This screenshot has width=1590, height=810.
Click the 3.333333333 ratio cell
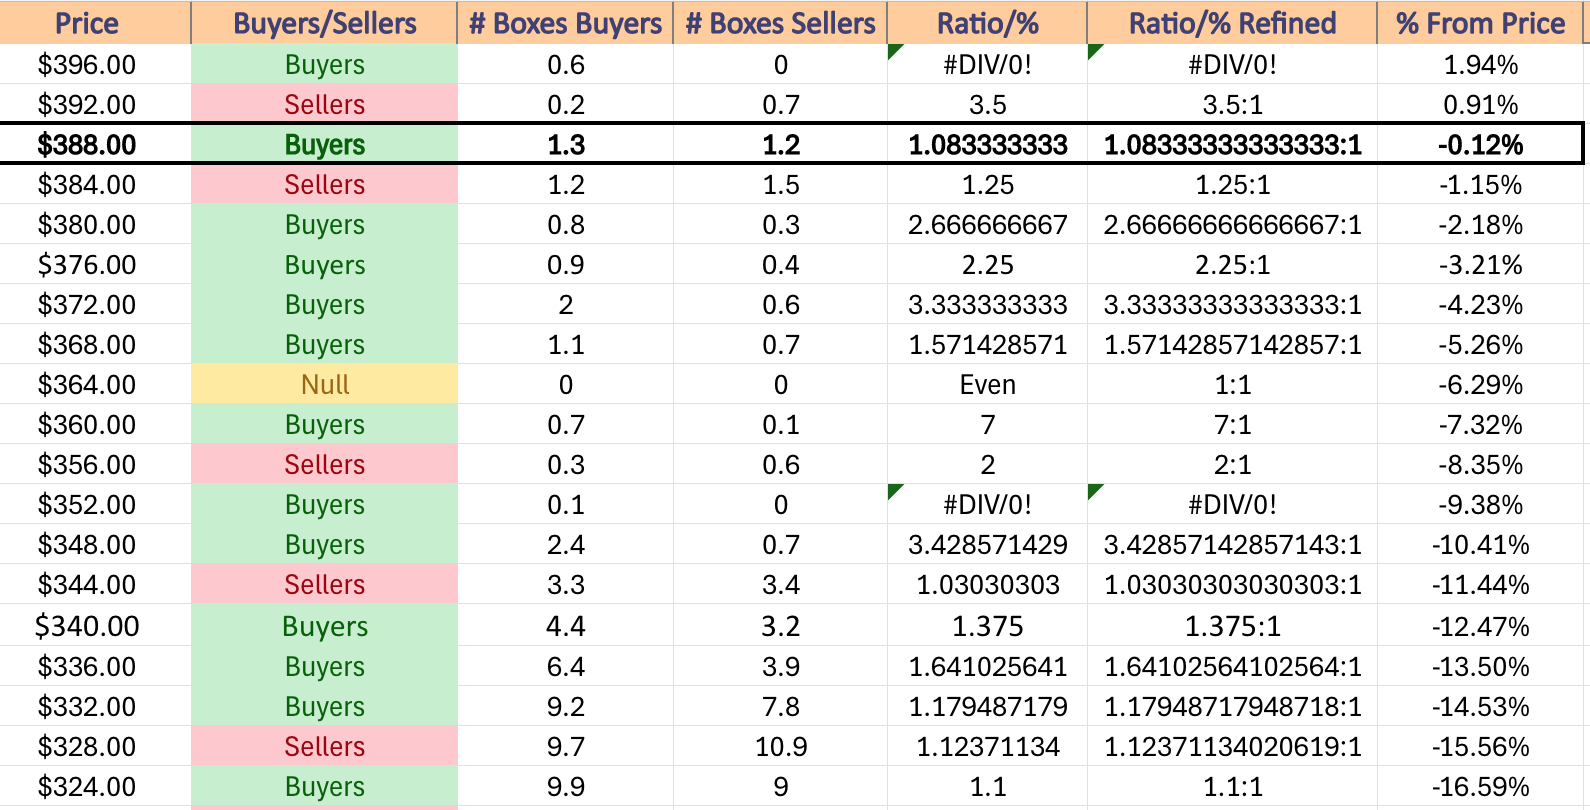pos(987,305)
